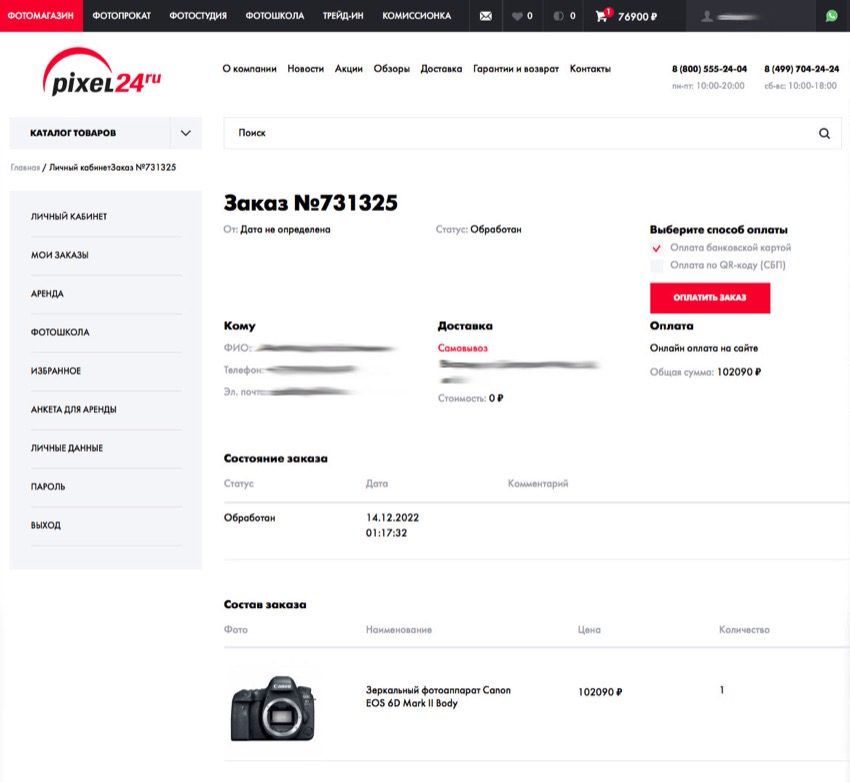Image resolution: width=850 pixels, height=783 pixels.
Task: Call the 8 (499) 704-24-24 phone number
Action: (x=801, y=69)
